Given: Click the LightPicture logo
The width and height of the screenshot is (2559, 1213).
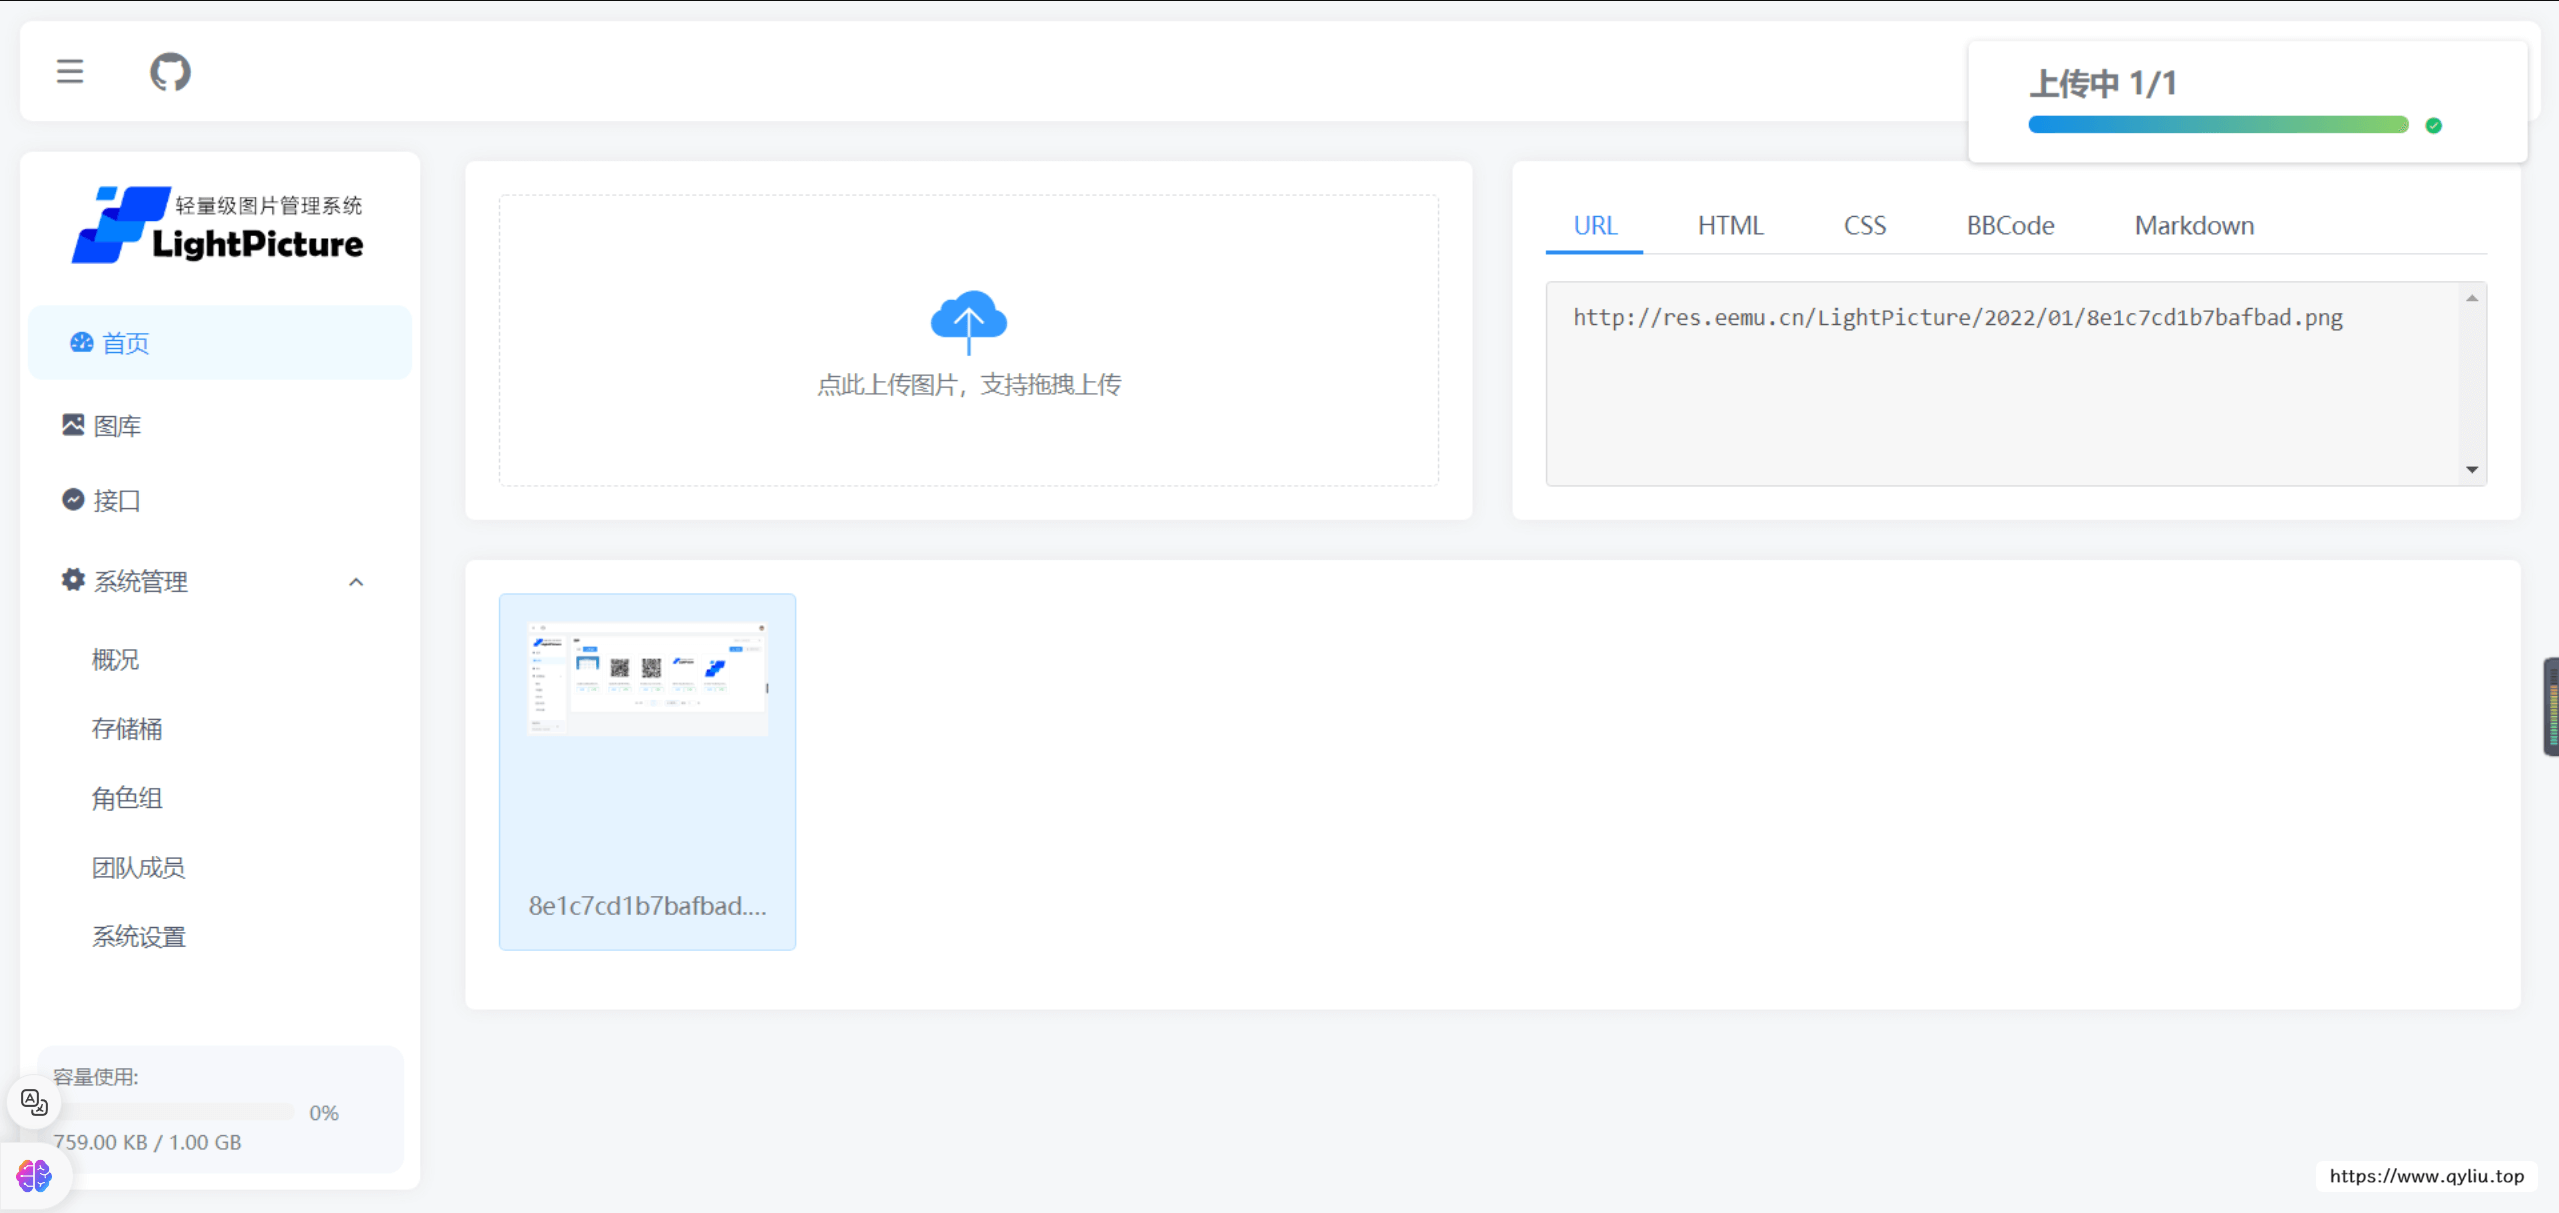Looking at the screenshot, I should point(218,225).
